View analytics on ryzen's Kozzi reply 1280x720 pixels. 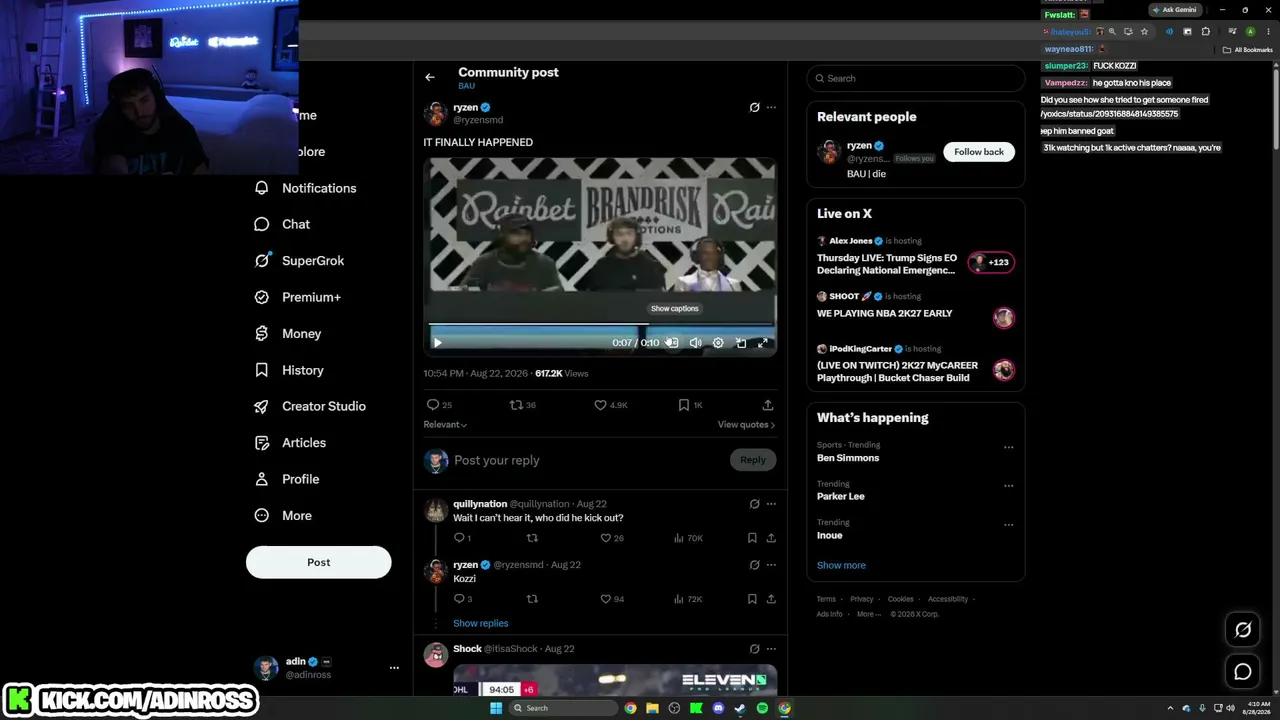click(x=687, y=599)
